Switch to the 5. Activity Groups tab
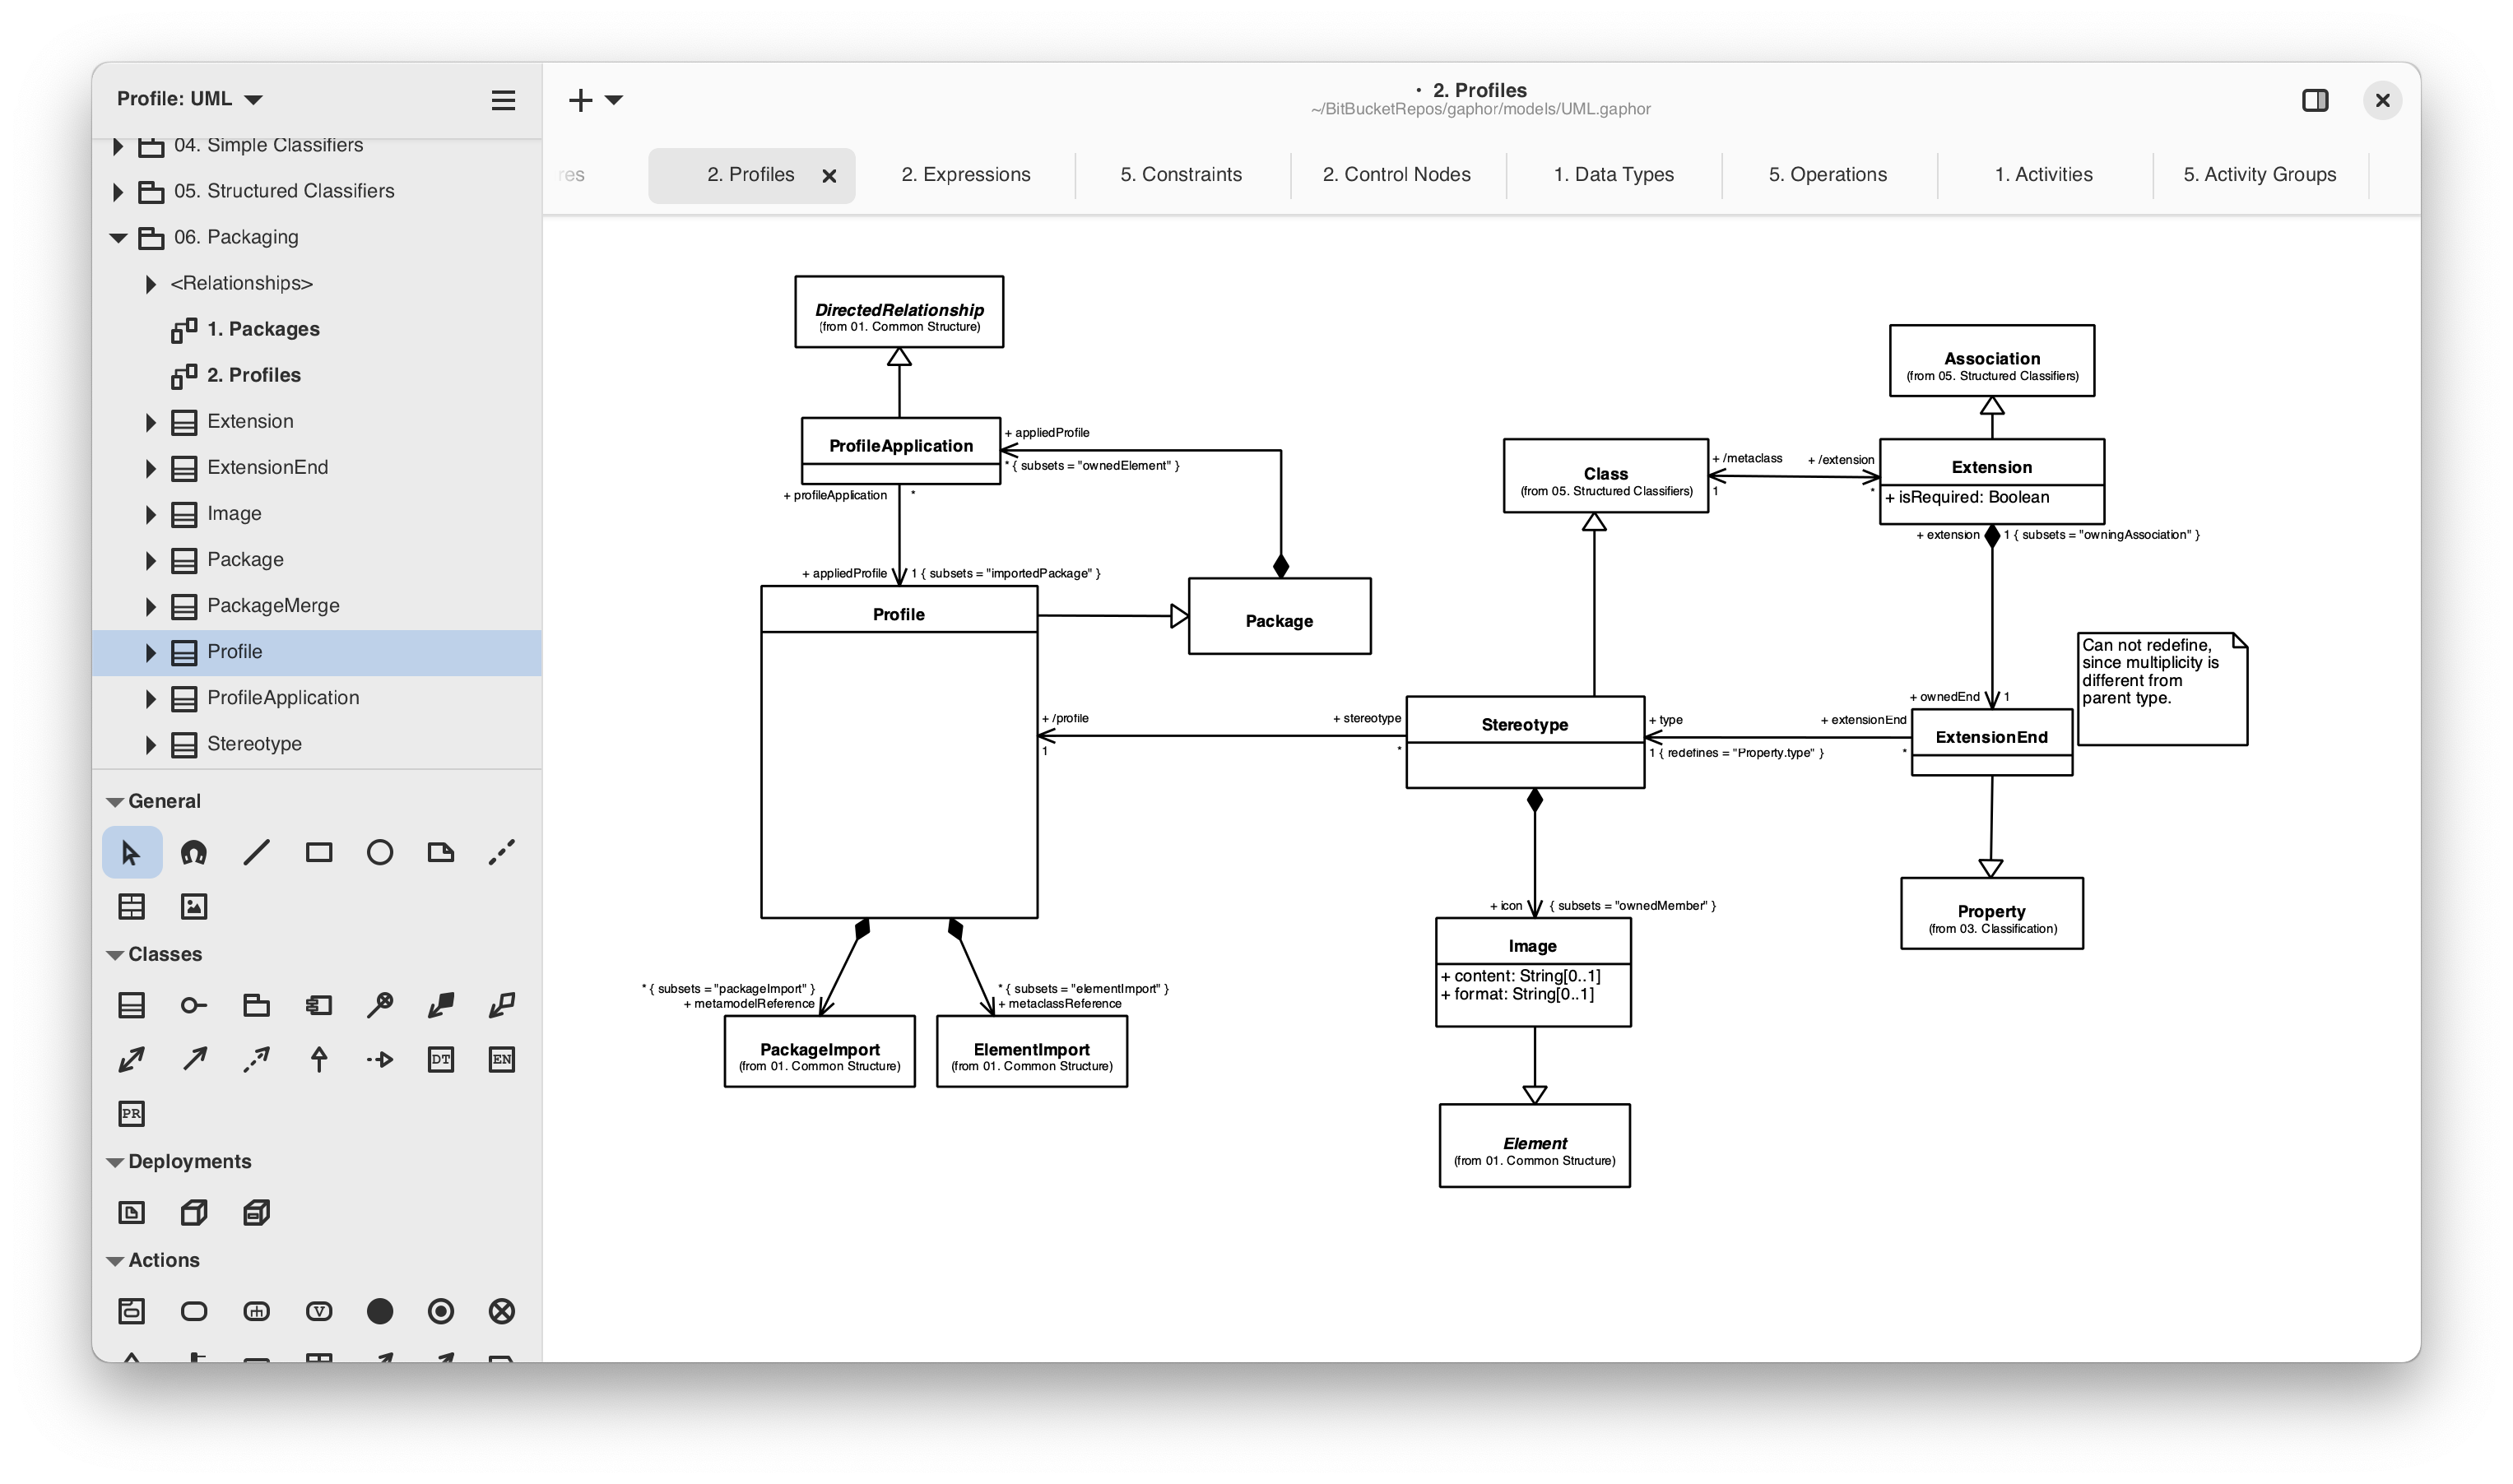 click(x=2260, y=175)
